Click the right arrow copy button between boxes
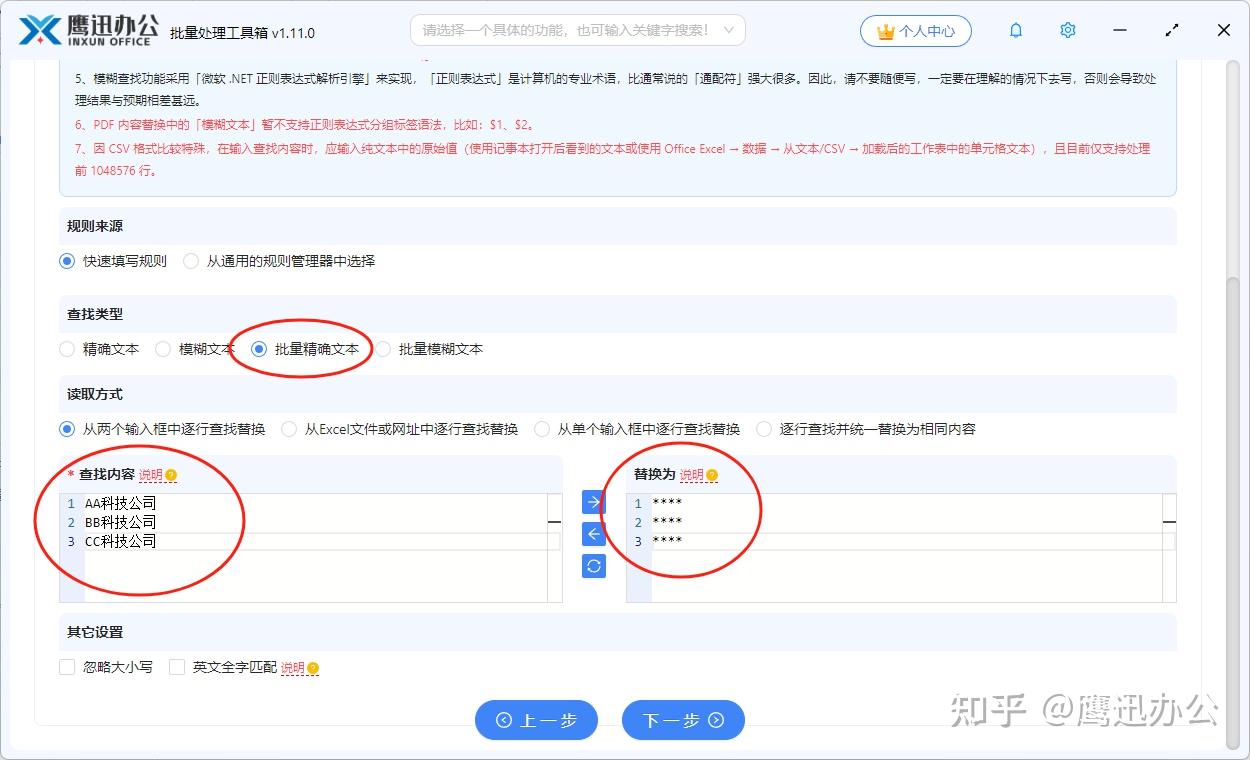1250x760 pixels. [x=594, y=502]
